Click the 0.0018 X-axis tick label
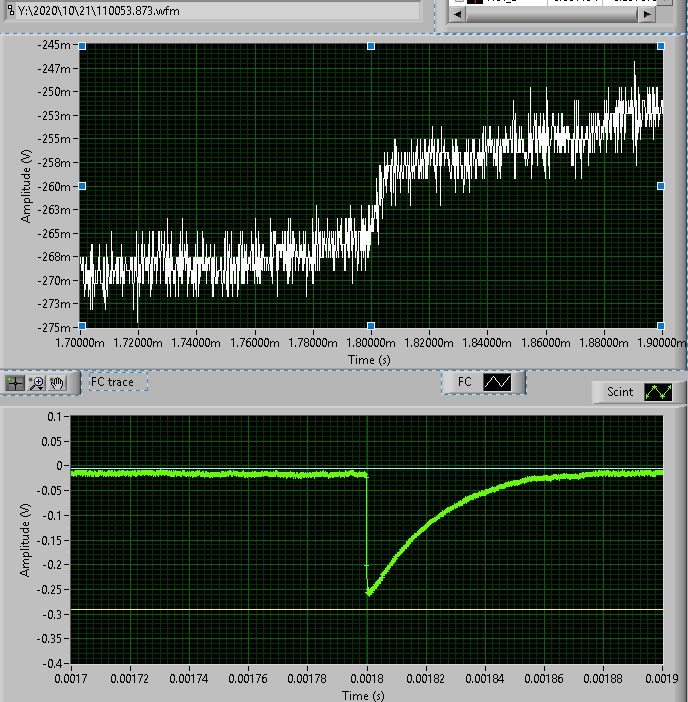Screen dimensions: 688x702 coord(367,679)
